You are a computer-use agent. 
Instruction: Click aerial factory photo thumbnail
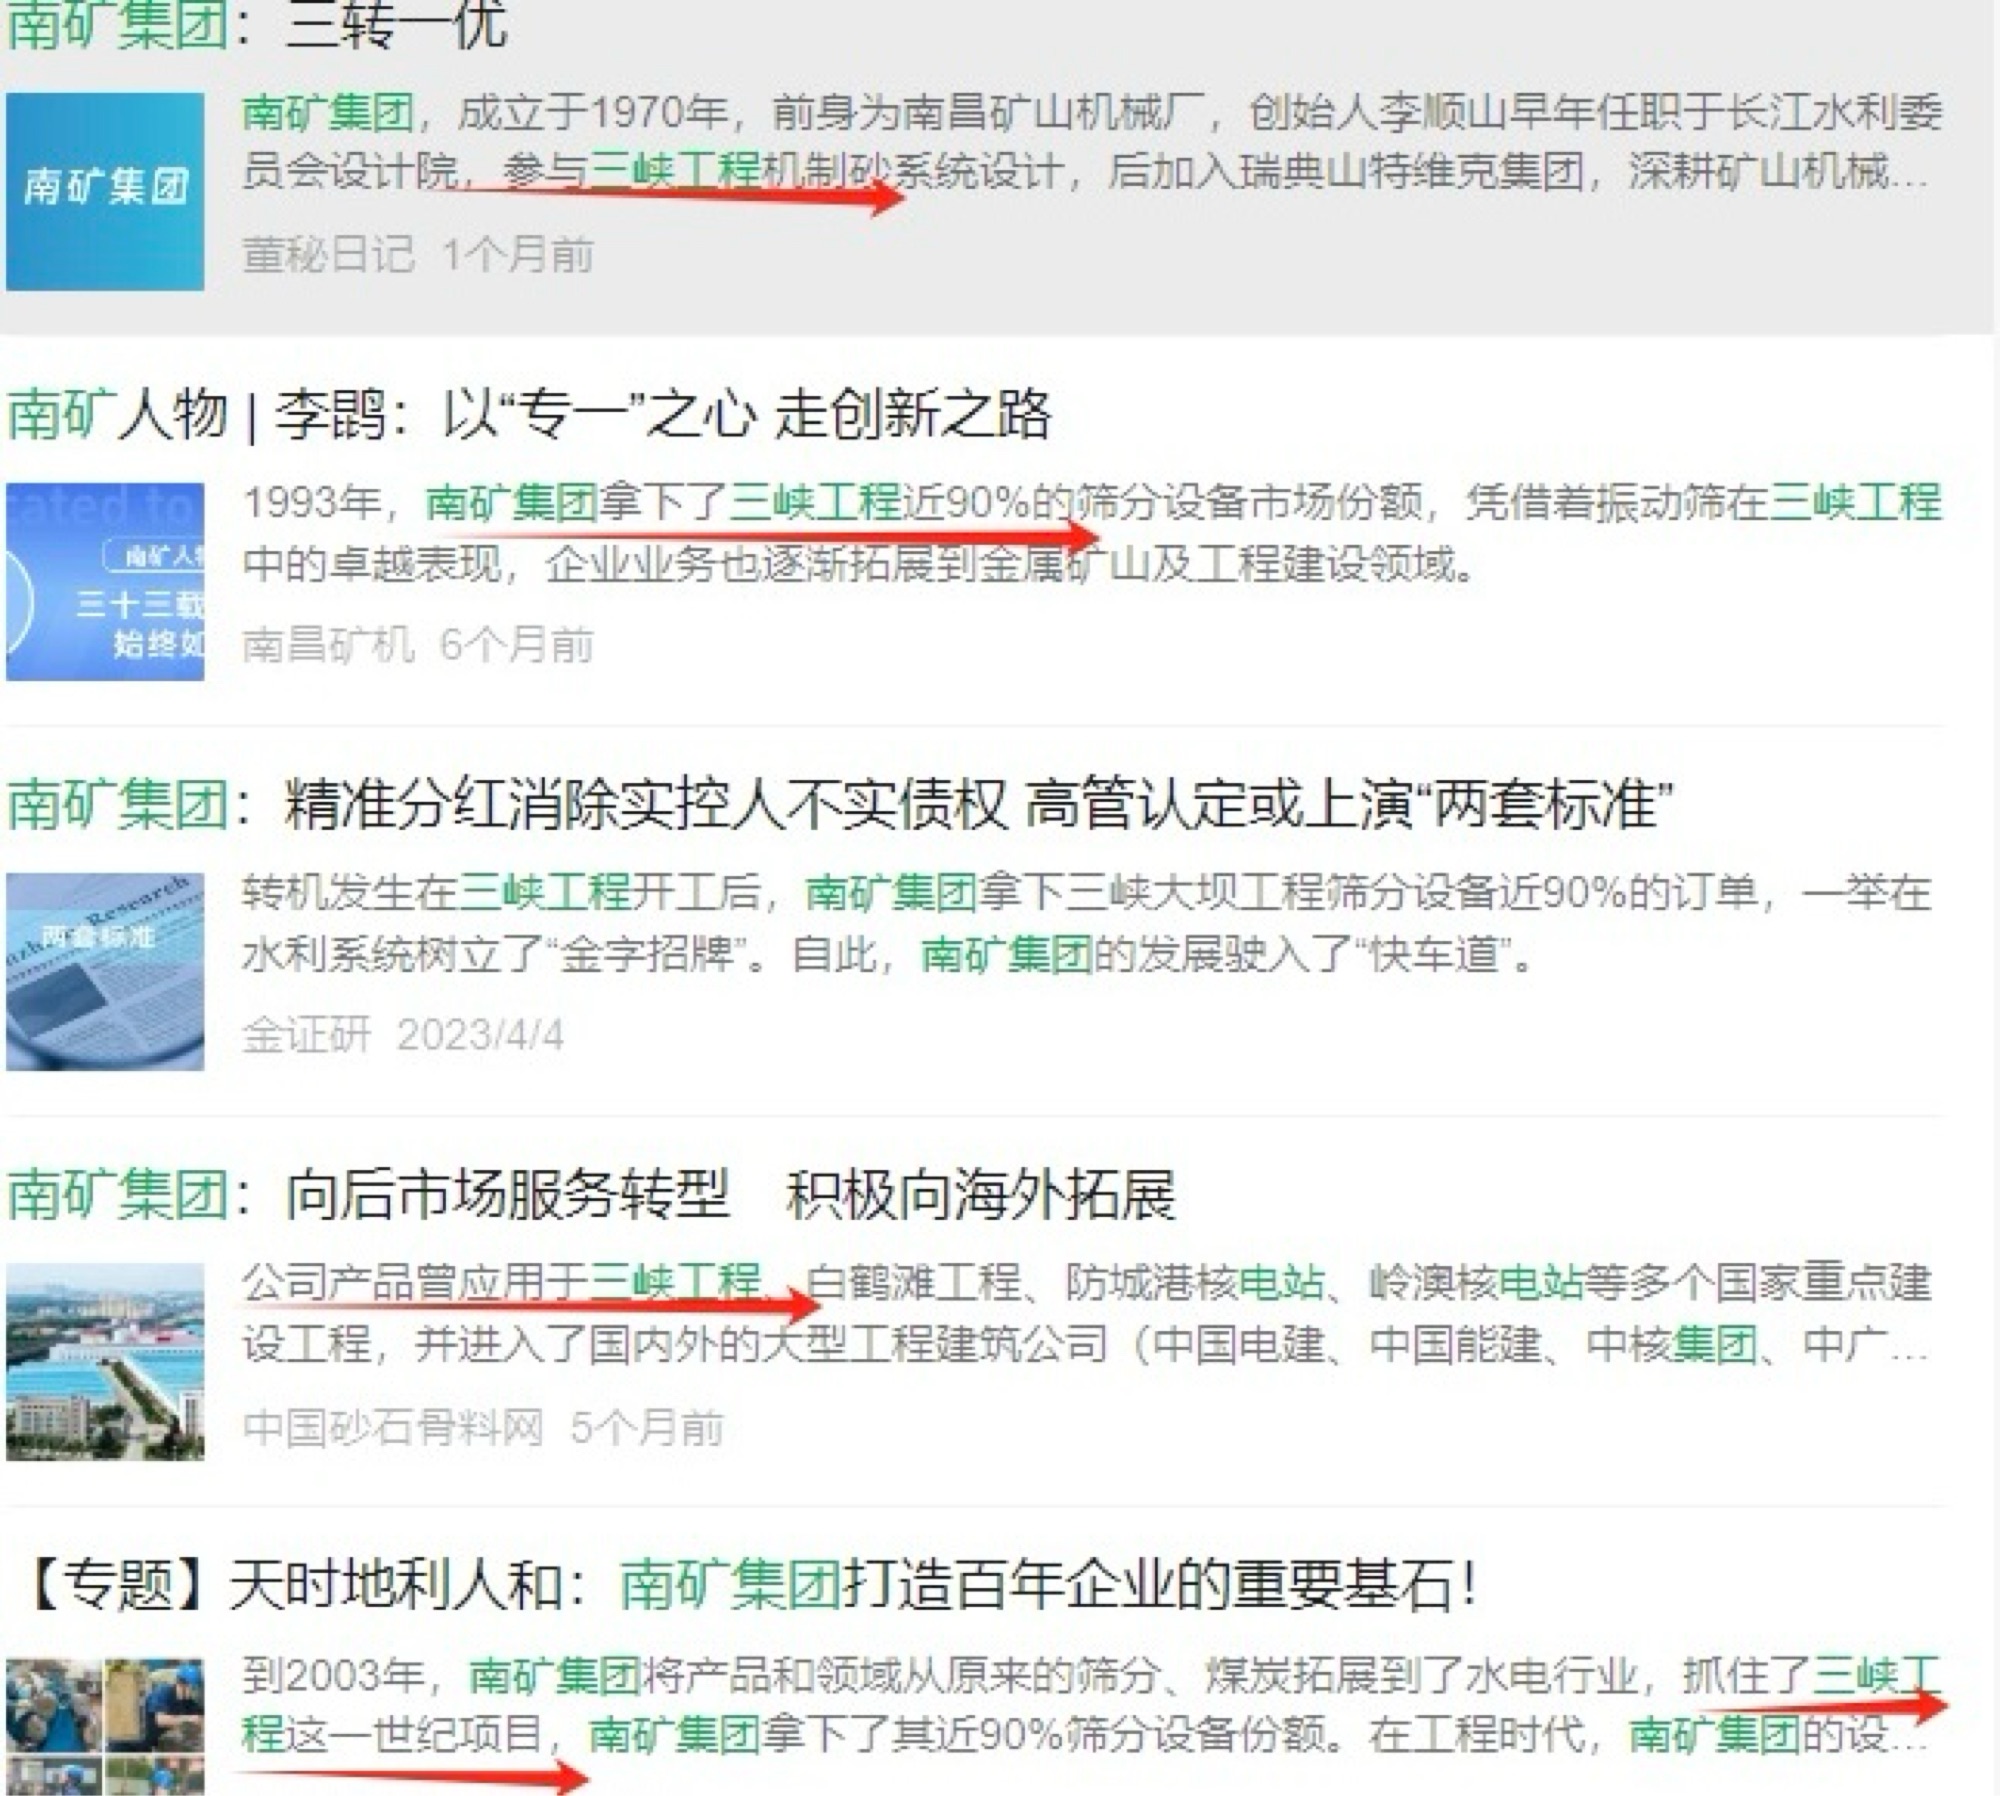click(105, 1361)
